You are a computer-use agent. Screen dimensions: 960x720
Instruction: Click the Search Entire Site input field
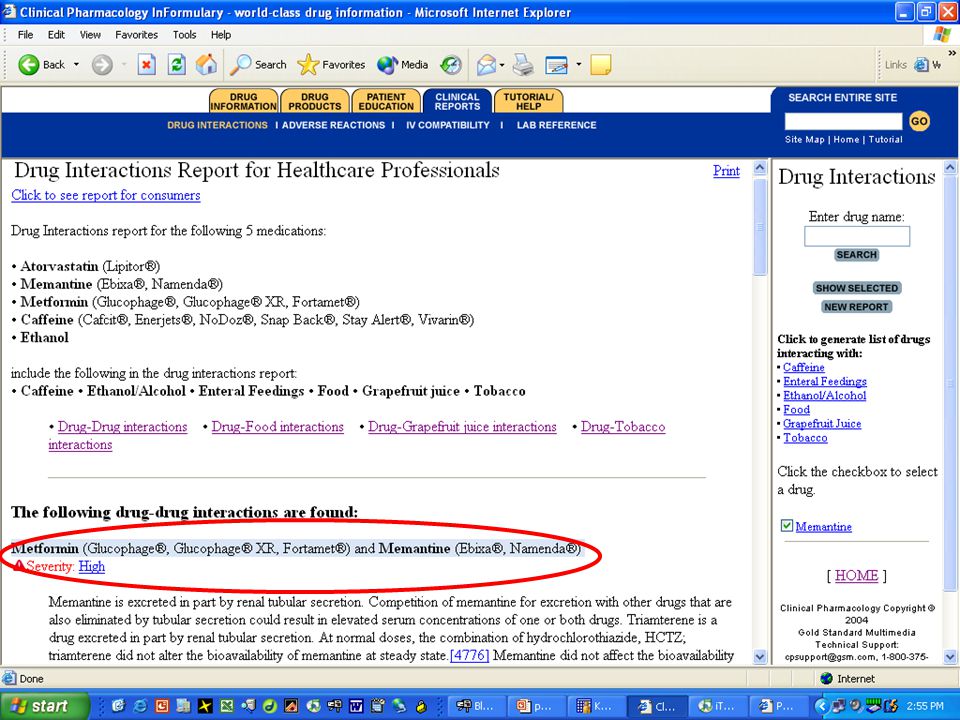pyautogui.click(x=843, y=121)
